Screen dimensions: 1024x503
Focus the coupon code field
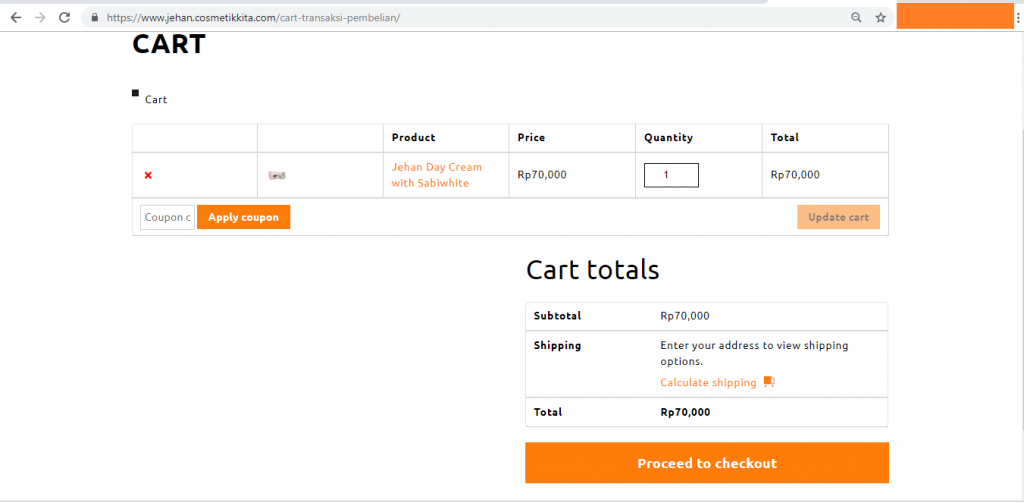coord(167,217)
